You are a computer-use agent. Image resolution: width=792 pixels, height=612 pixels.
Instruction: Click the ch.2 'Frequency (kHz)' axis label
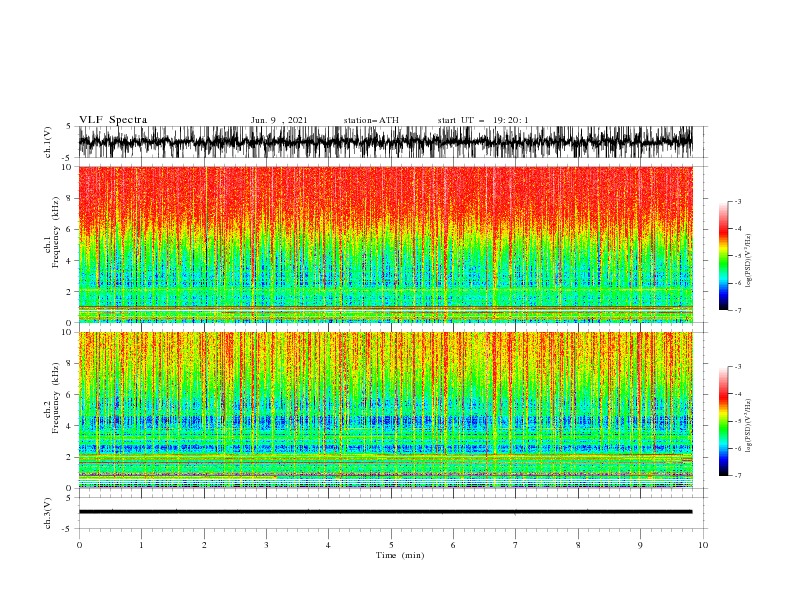[56, 398]
